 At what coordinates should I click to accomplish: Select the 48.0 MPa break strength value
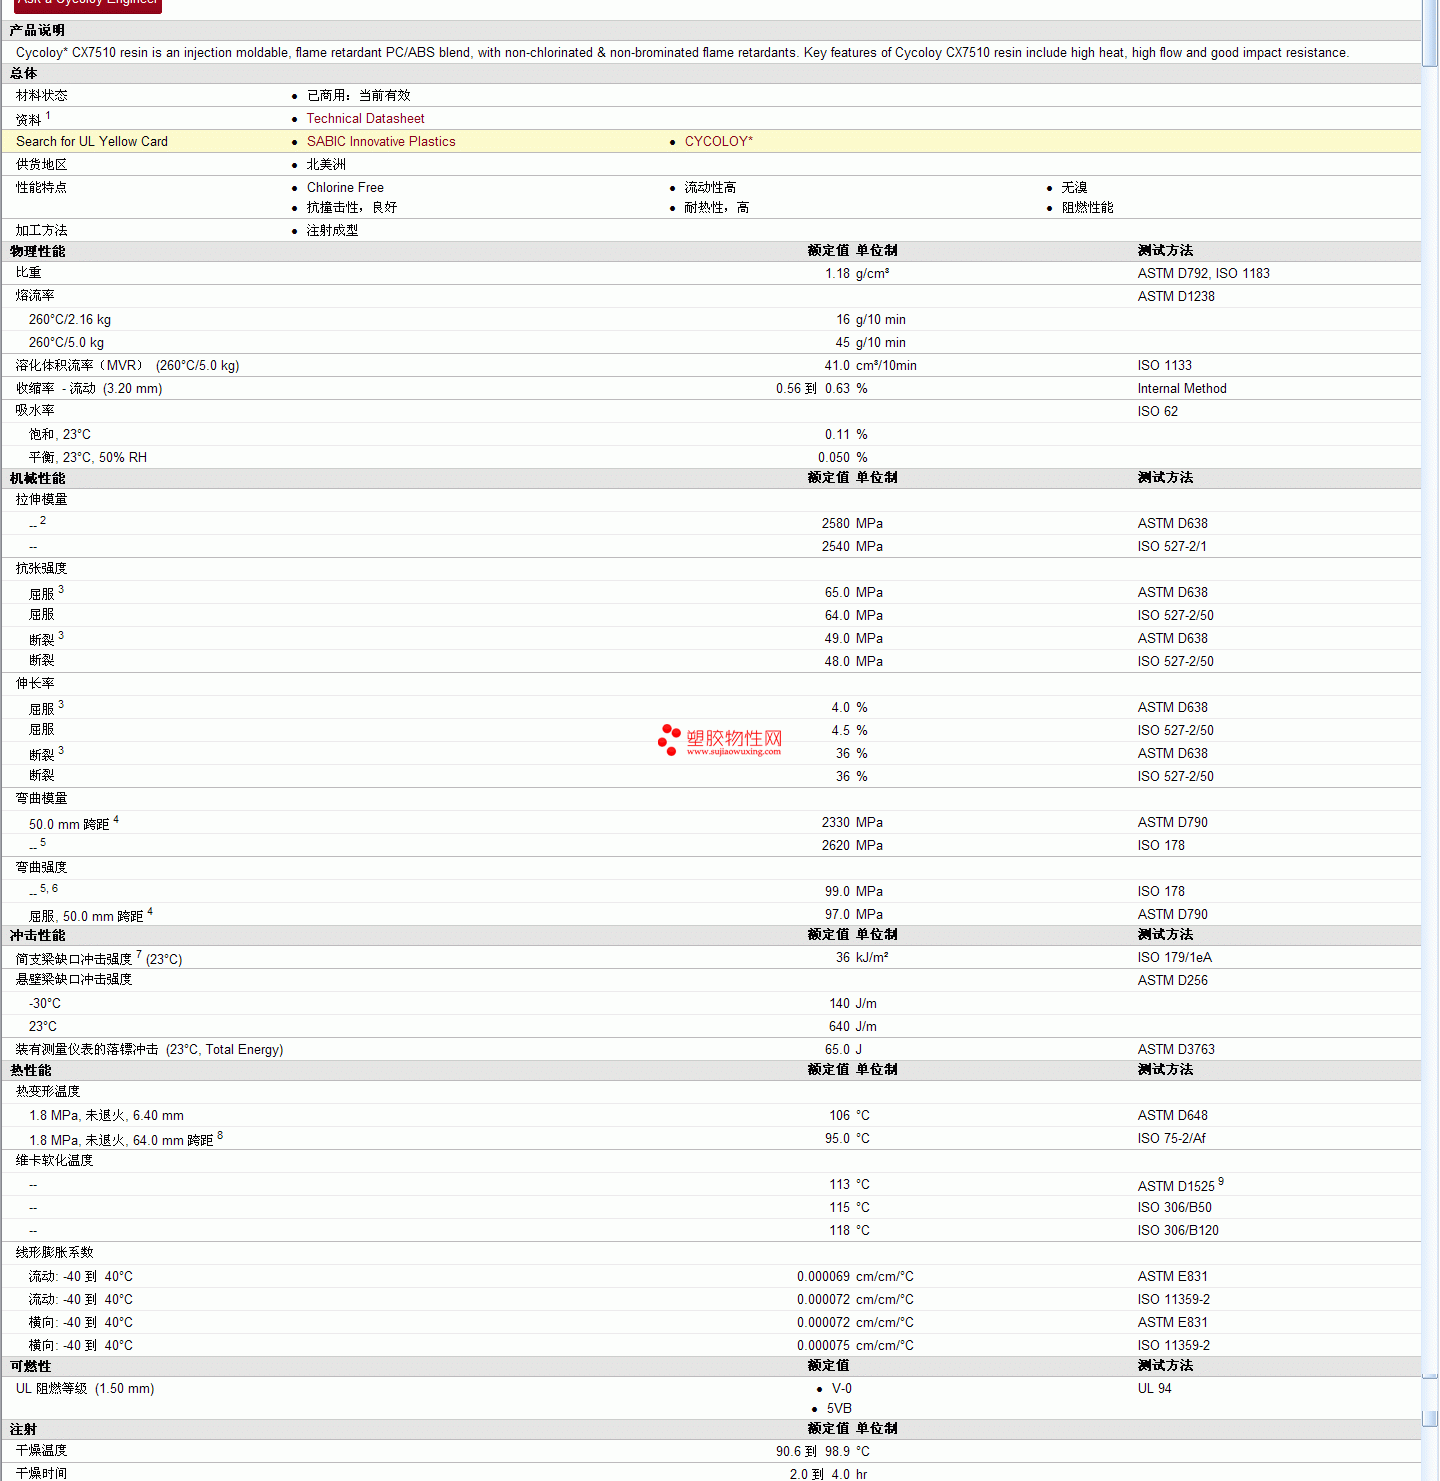854,661
